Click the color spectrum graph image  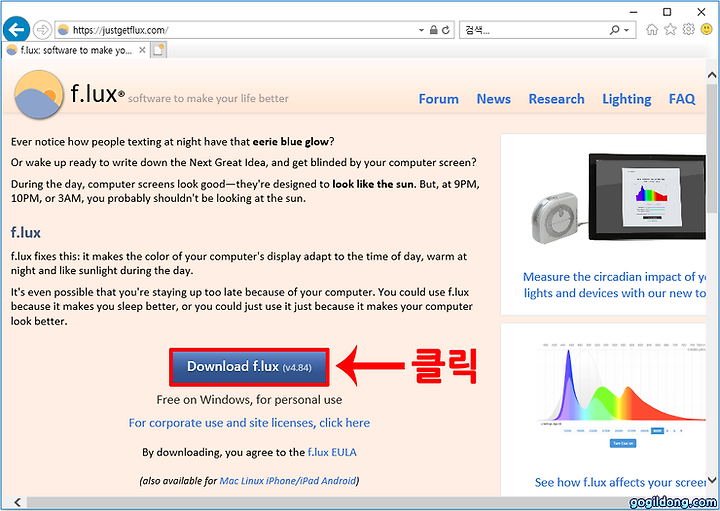(620, 397)
